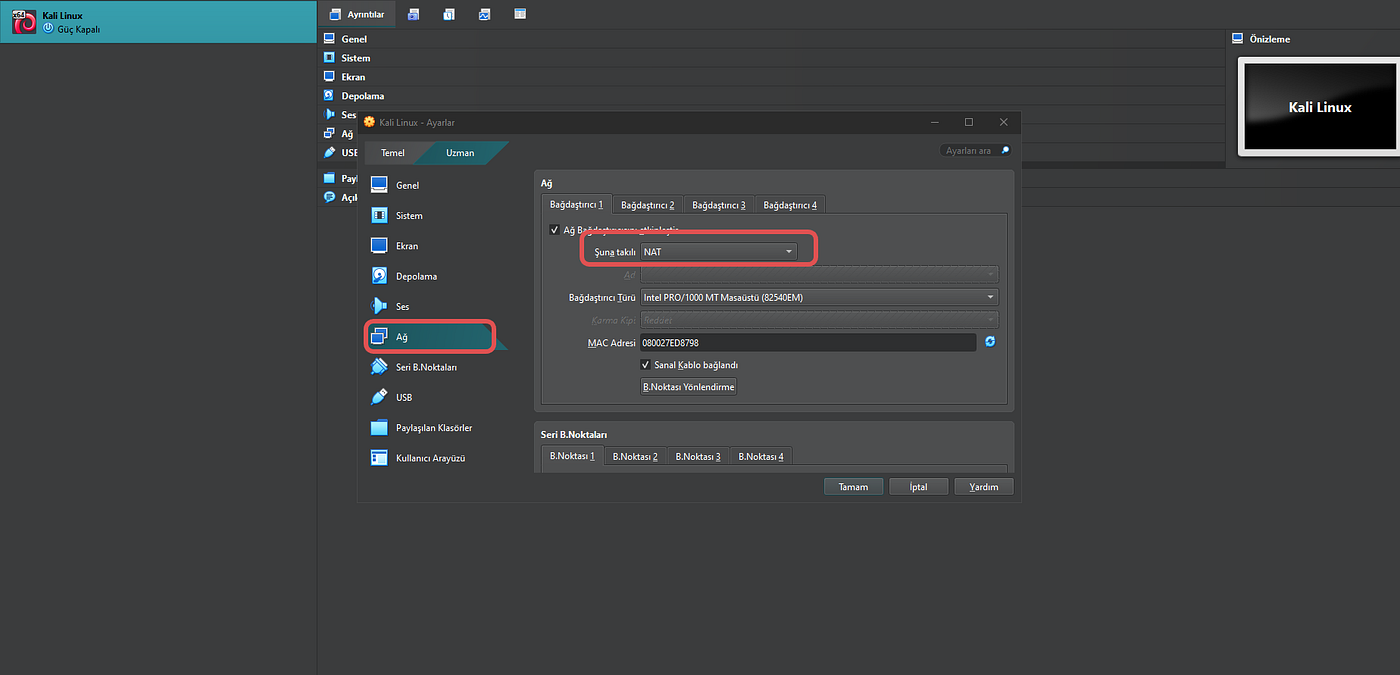This screenshot has height=675, width=1400.
Task: Select the B.Noktası 3 serial tab
Action: point(698,456)
